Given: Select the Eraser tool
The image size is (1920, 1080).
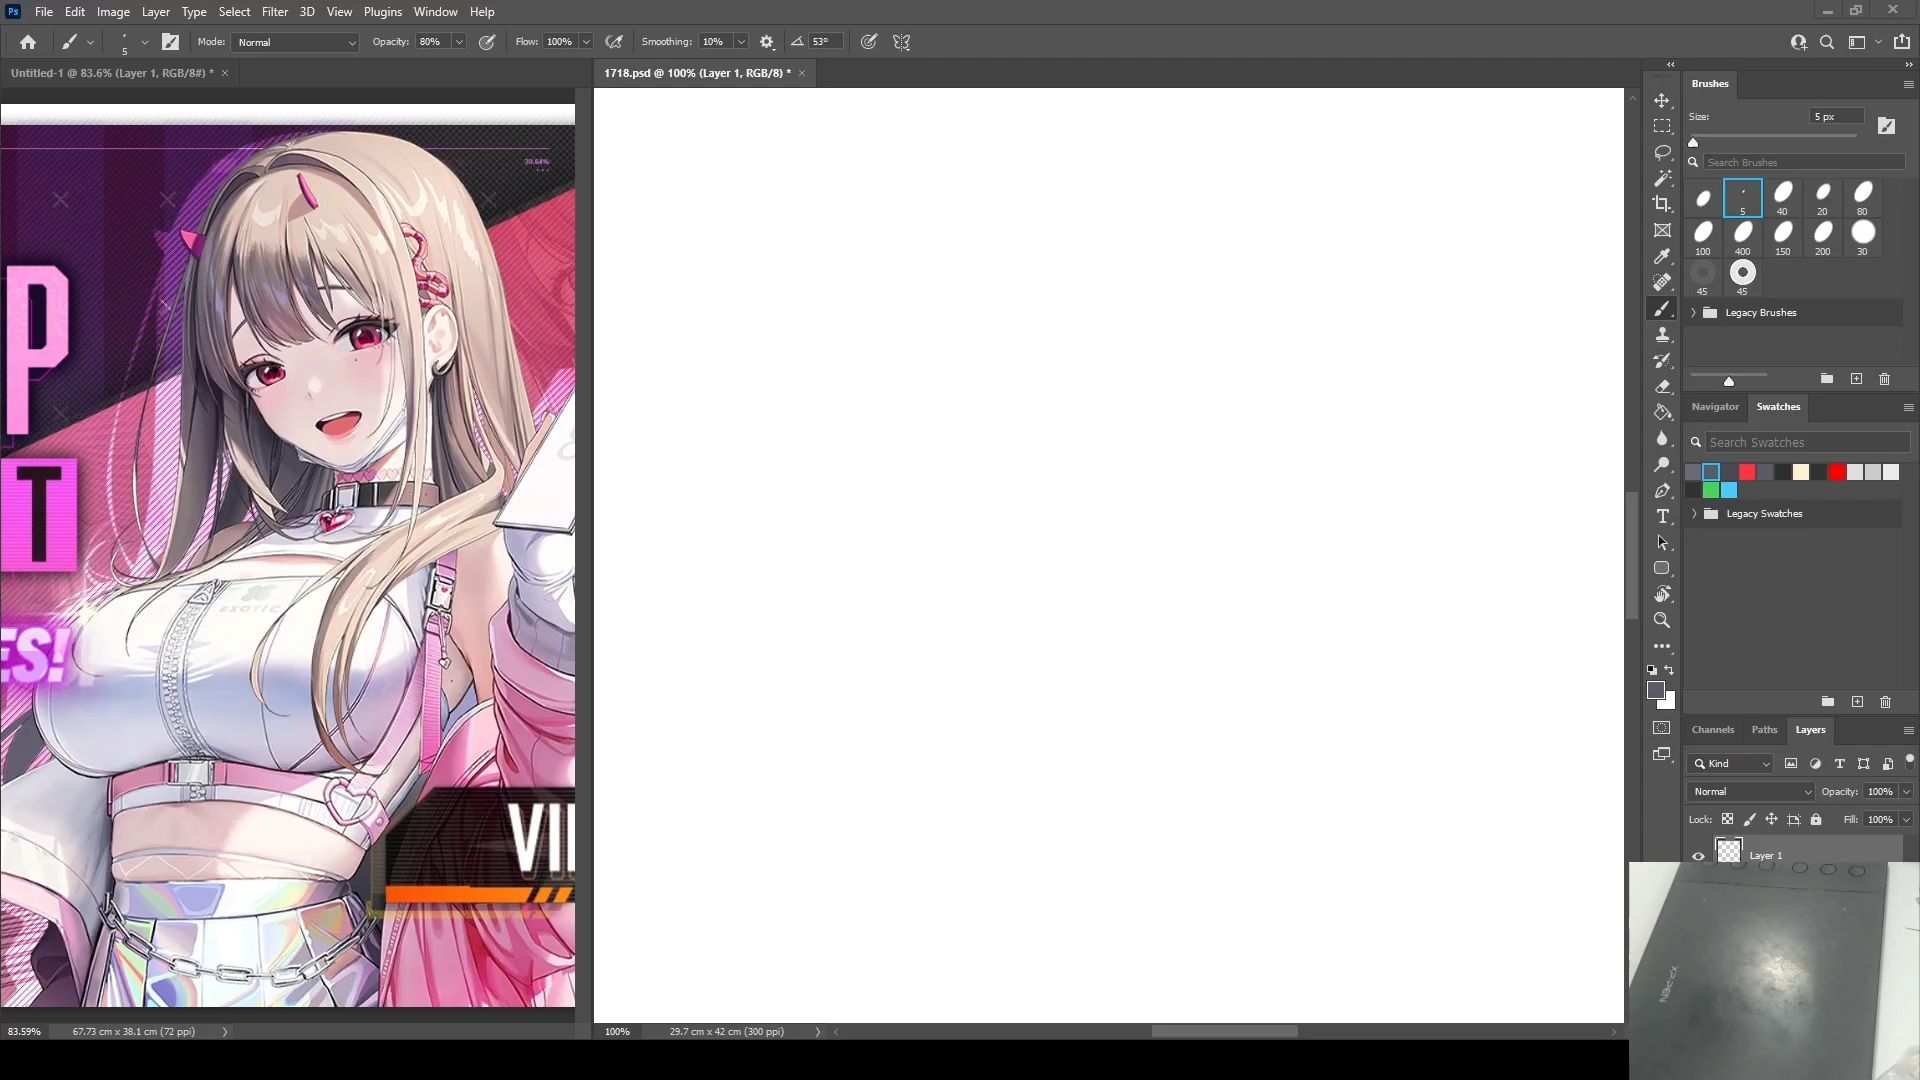Looking at the screenshot, I should [x=1662, y=387].
